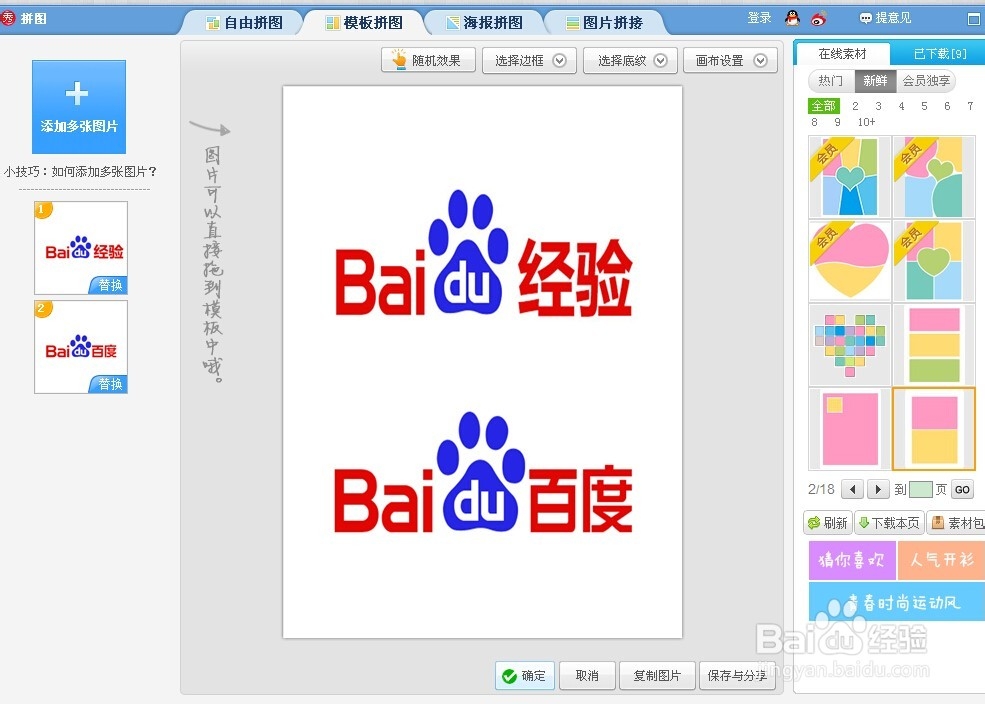This screenshot has height=704, width=985.
Task: Click the 刷新 refresh icon
Action: click(827, 522)
